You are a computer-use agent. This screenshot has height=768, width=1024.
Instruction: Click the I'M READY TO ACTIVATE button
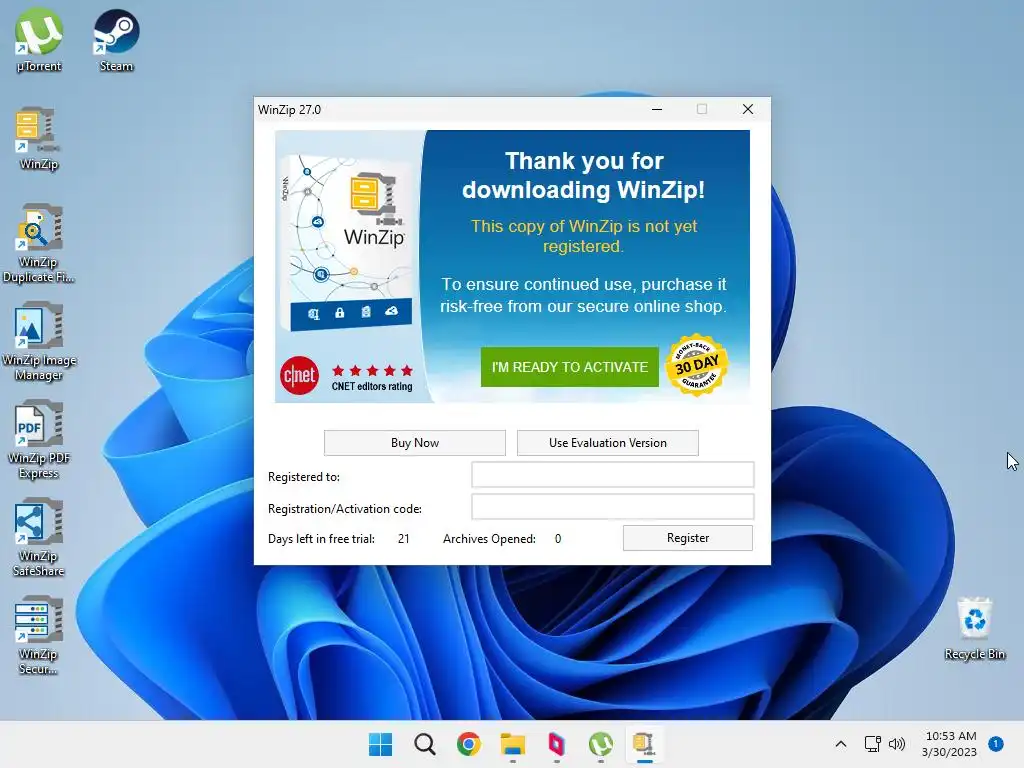click(x=569, y=367)
